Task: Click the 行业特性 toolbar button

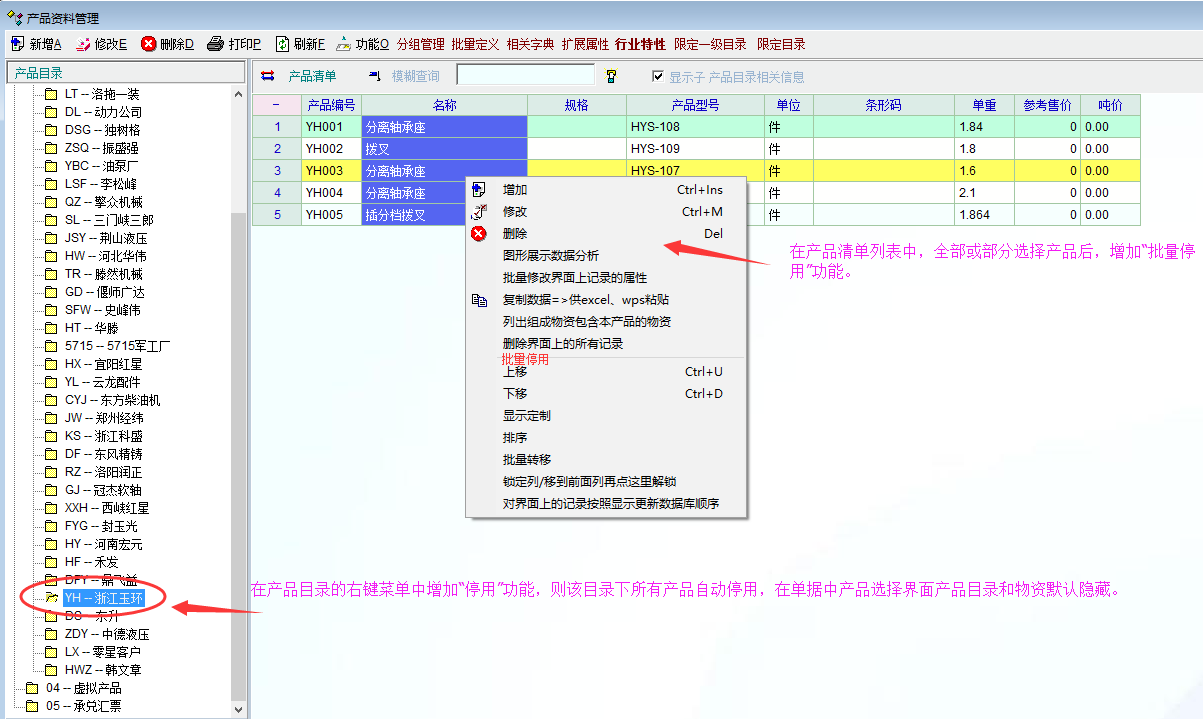Action: pyautogui.click(x=640, y=44)
